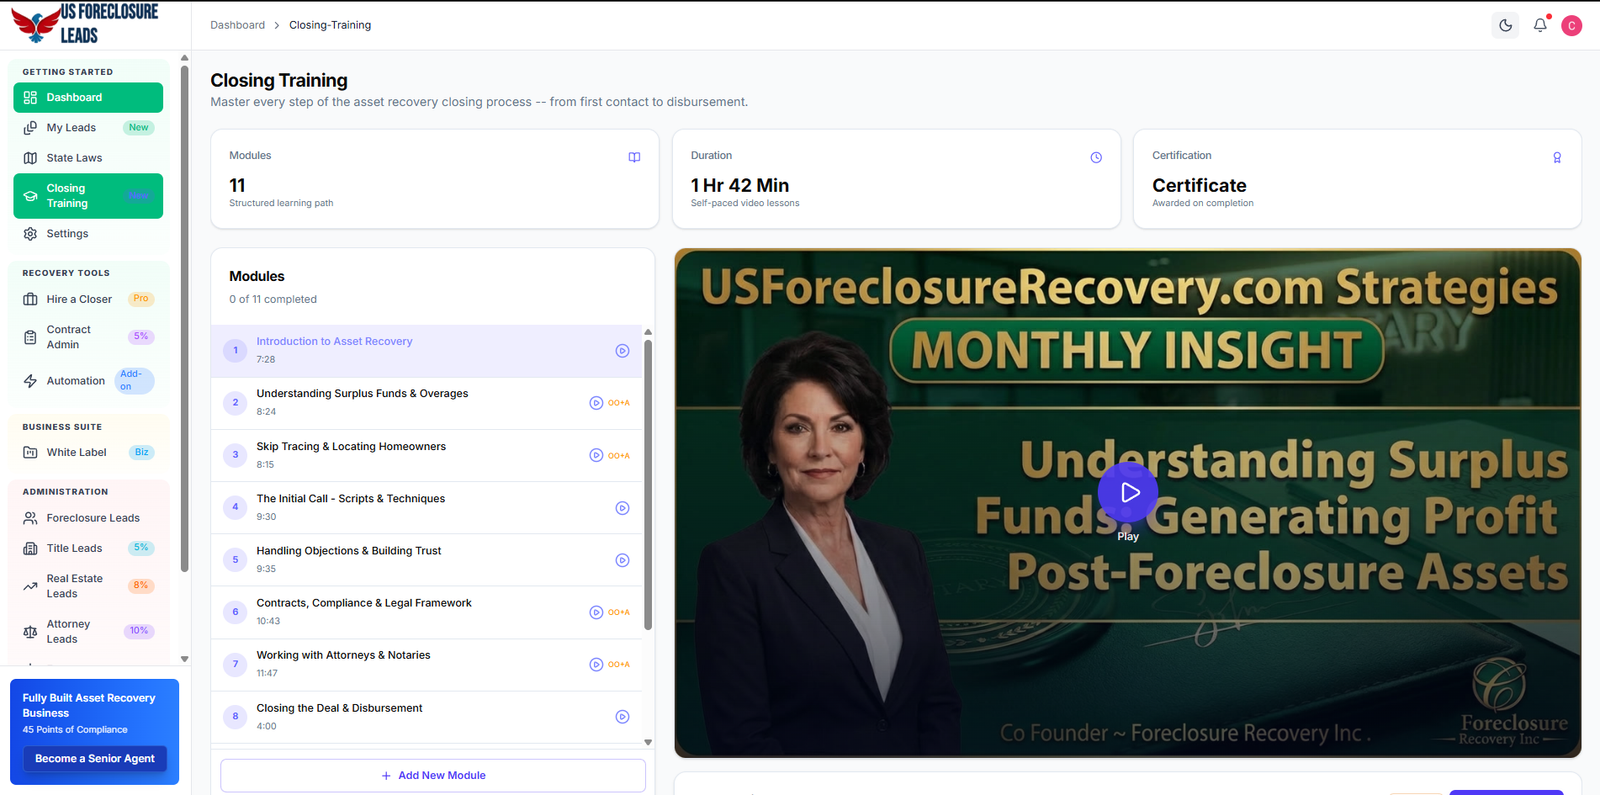Click the 'Fully Built Asset Recovery Business' banner

[x=95, y=733]
